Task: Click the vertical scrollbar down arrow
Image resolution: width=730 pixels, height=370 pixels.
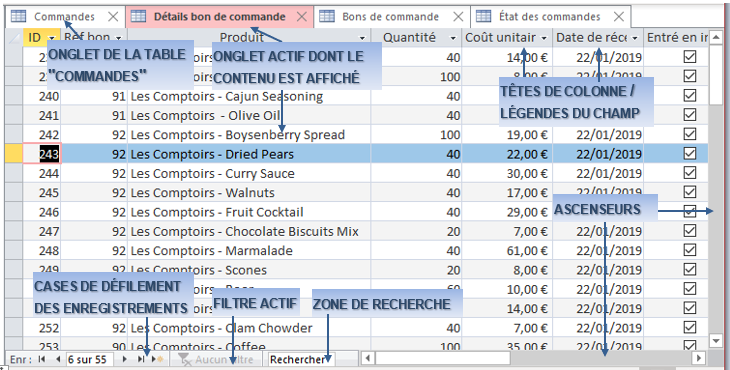Action: tap(716, 341)
